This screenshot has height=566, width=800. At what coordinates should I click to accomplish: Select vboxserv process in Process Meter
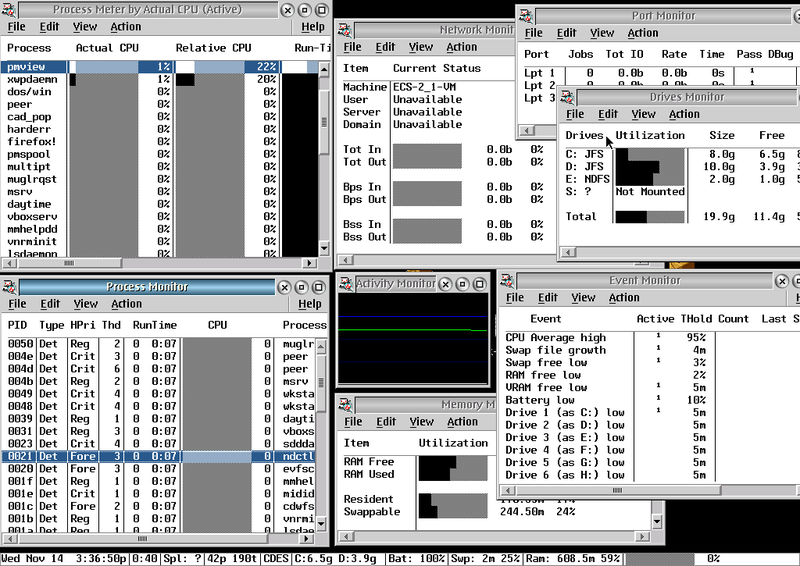160,217
